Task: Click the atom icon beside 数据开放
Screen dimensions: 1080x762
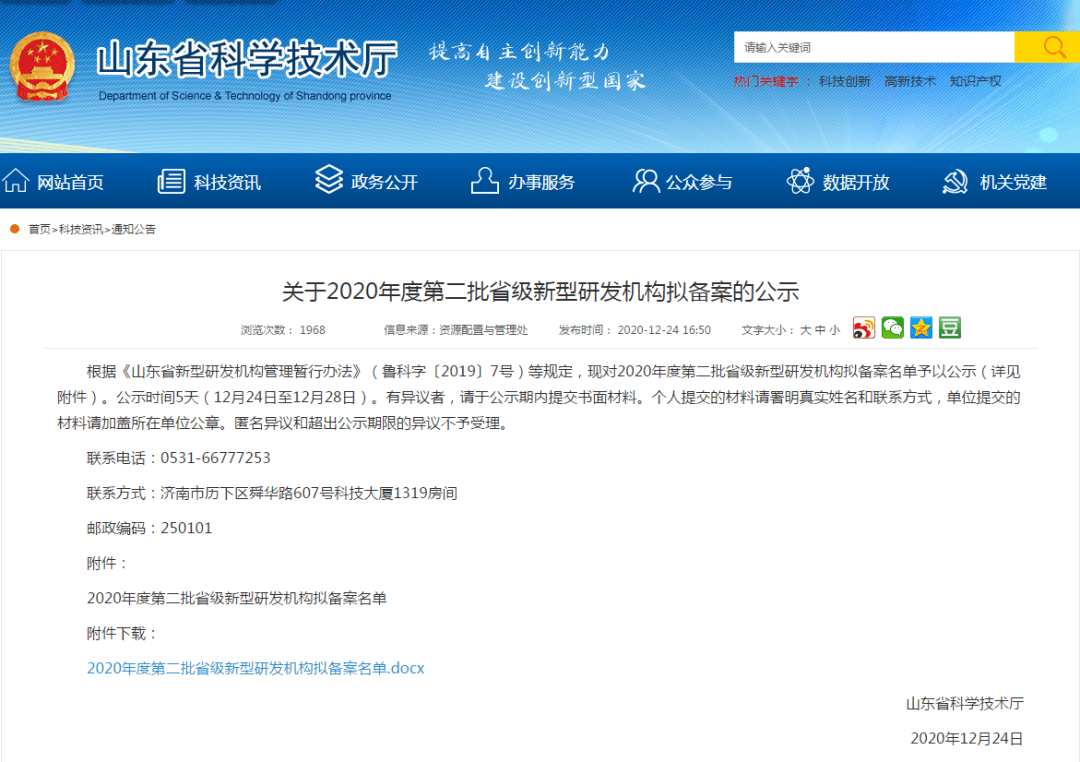Action: click(800, 181)
